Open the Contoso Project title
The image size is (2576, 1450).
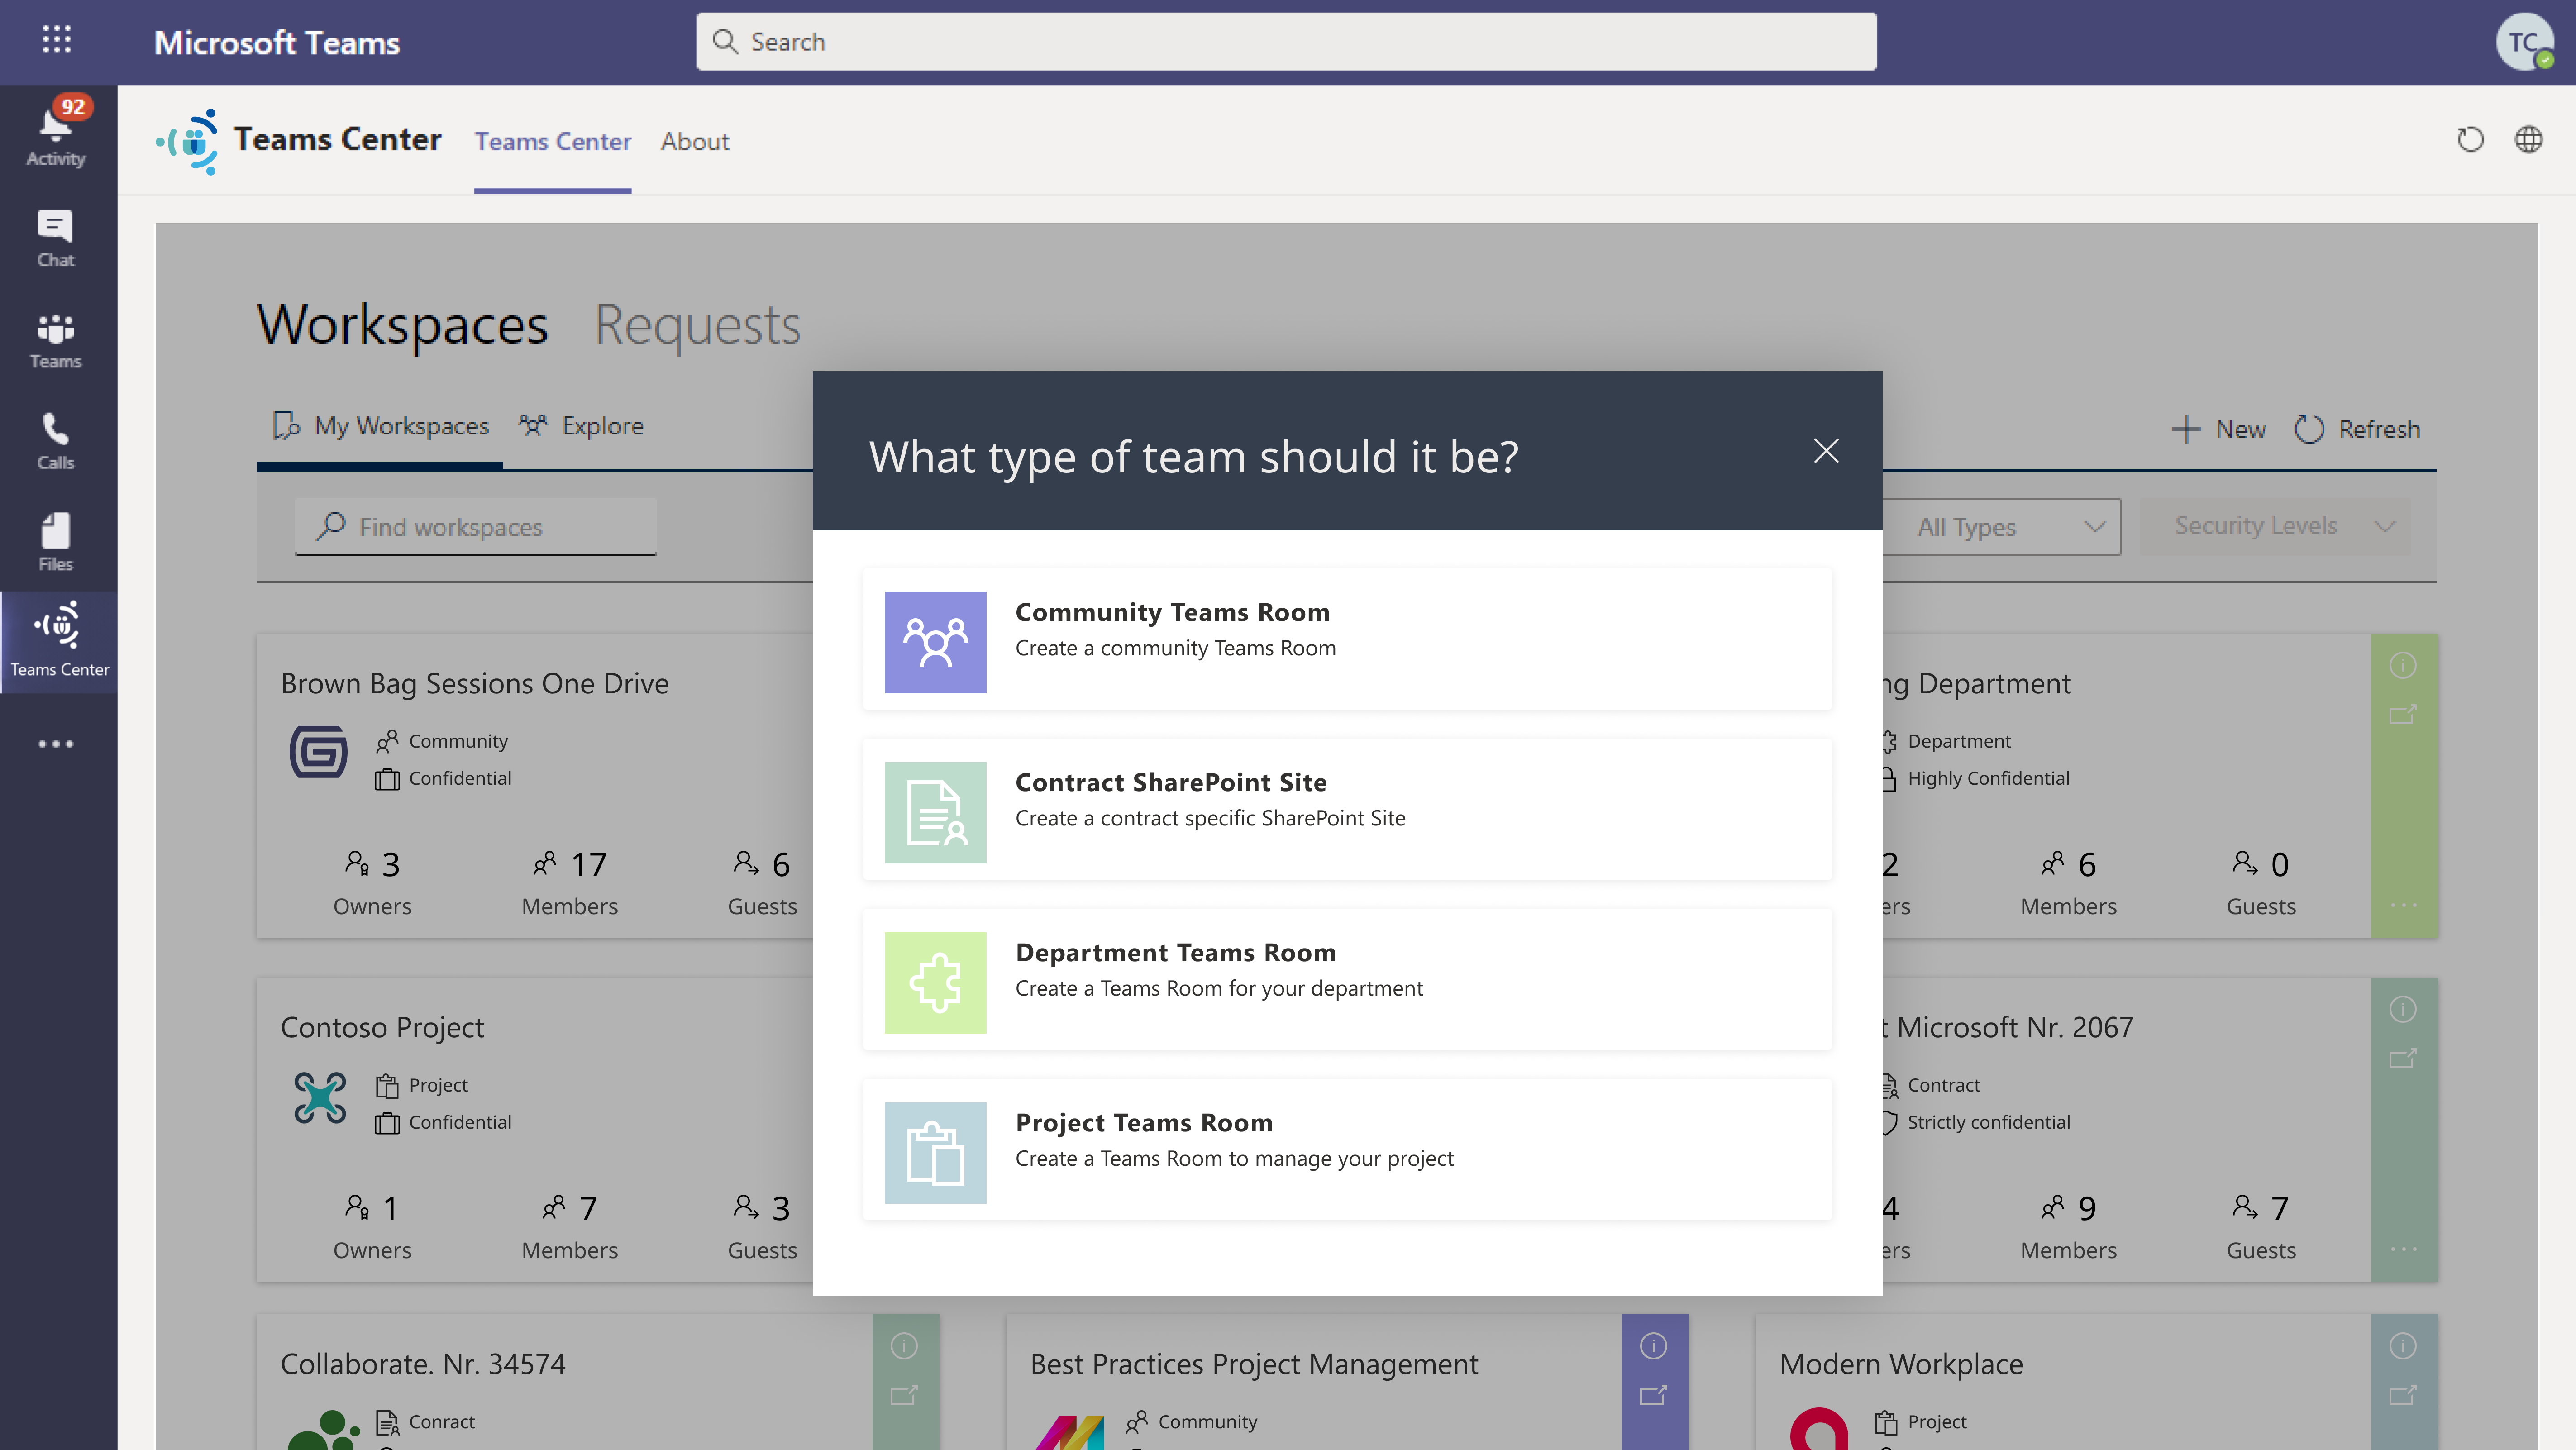[x=382, y=1028]
